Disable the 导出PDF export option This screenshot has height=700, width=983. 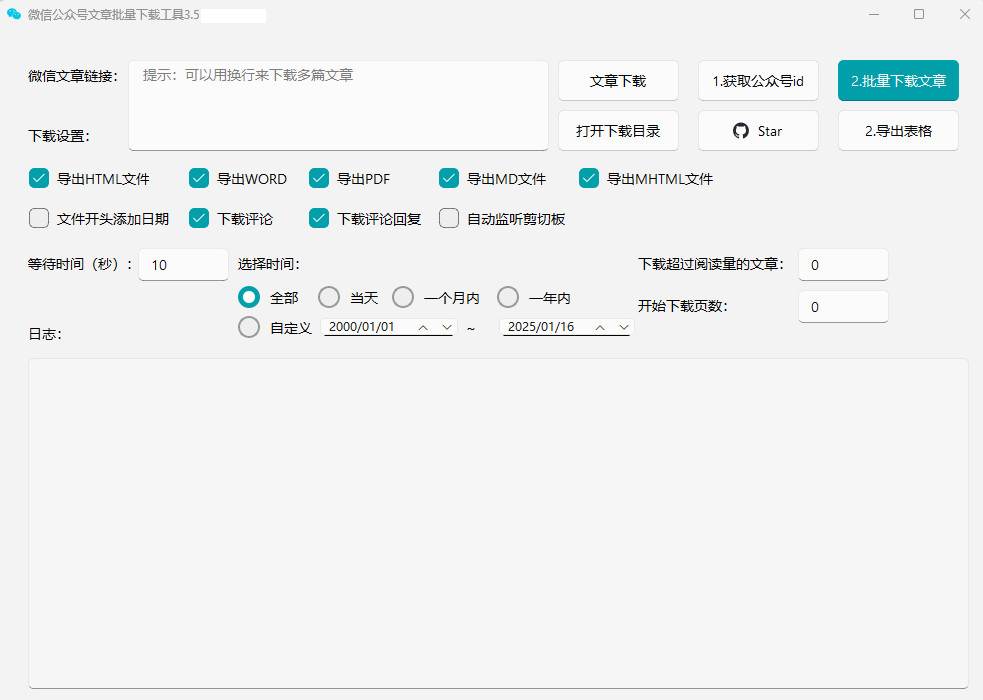pyautogui.click(x=319, y=179)
